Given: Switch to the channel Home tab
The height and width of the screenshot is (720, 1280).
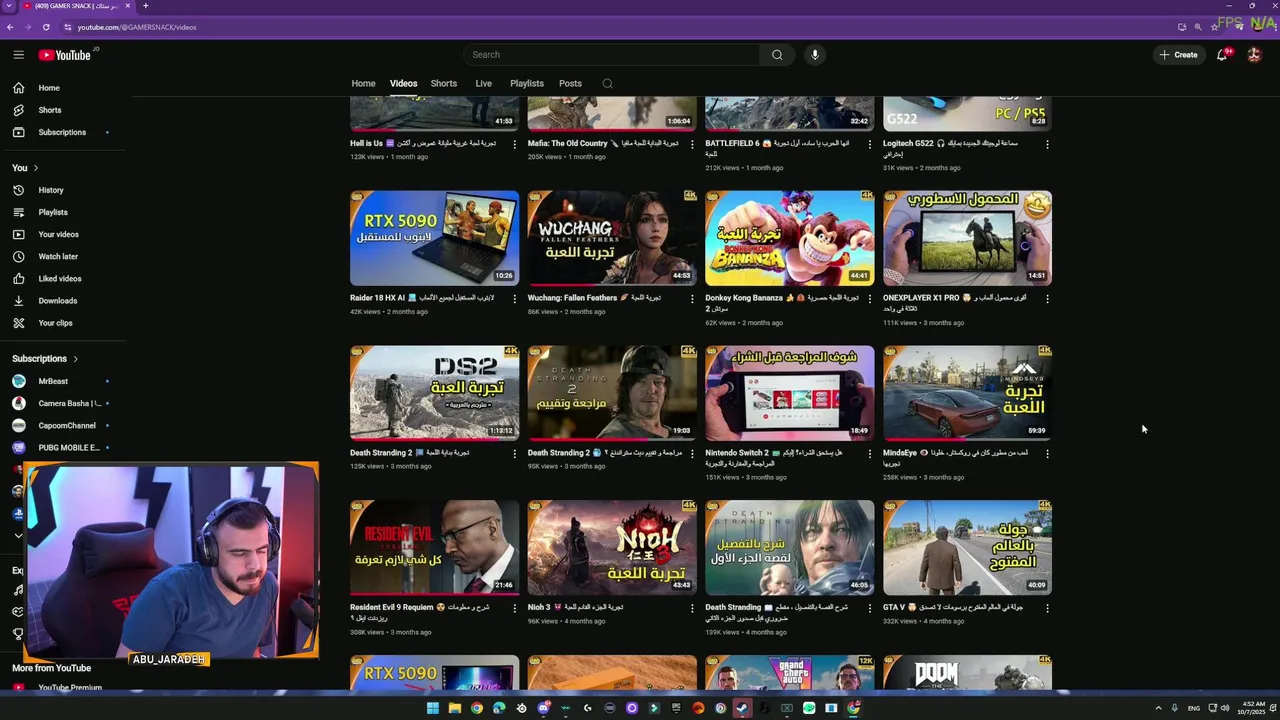Looking at the screenshot, I should click(x=363, y=84).
